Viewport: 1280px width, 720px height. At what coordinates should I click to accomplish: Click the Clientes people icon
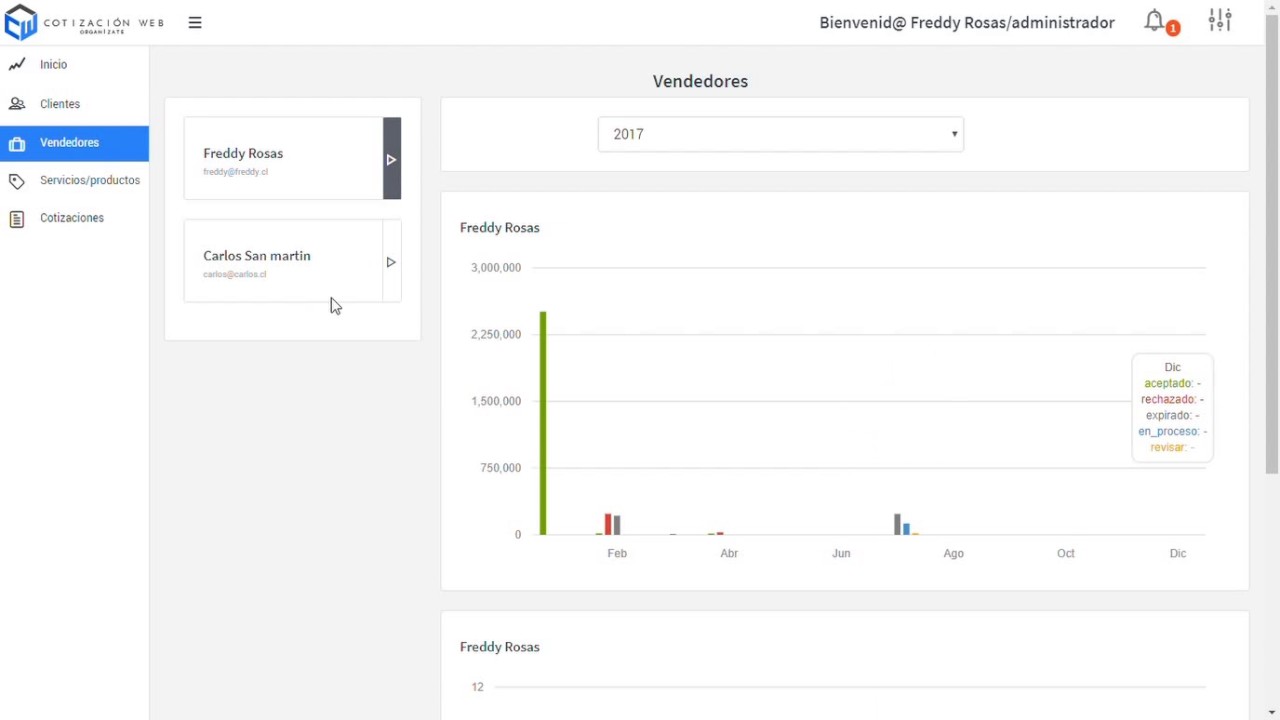coord(17,104)
